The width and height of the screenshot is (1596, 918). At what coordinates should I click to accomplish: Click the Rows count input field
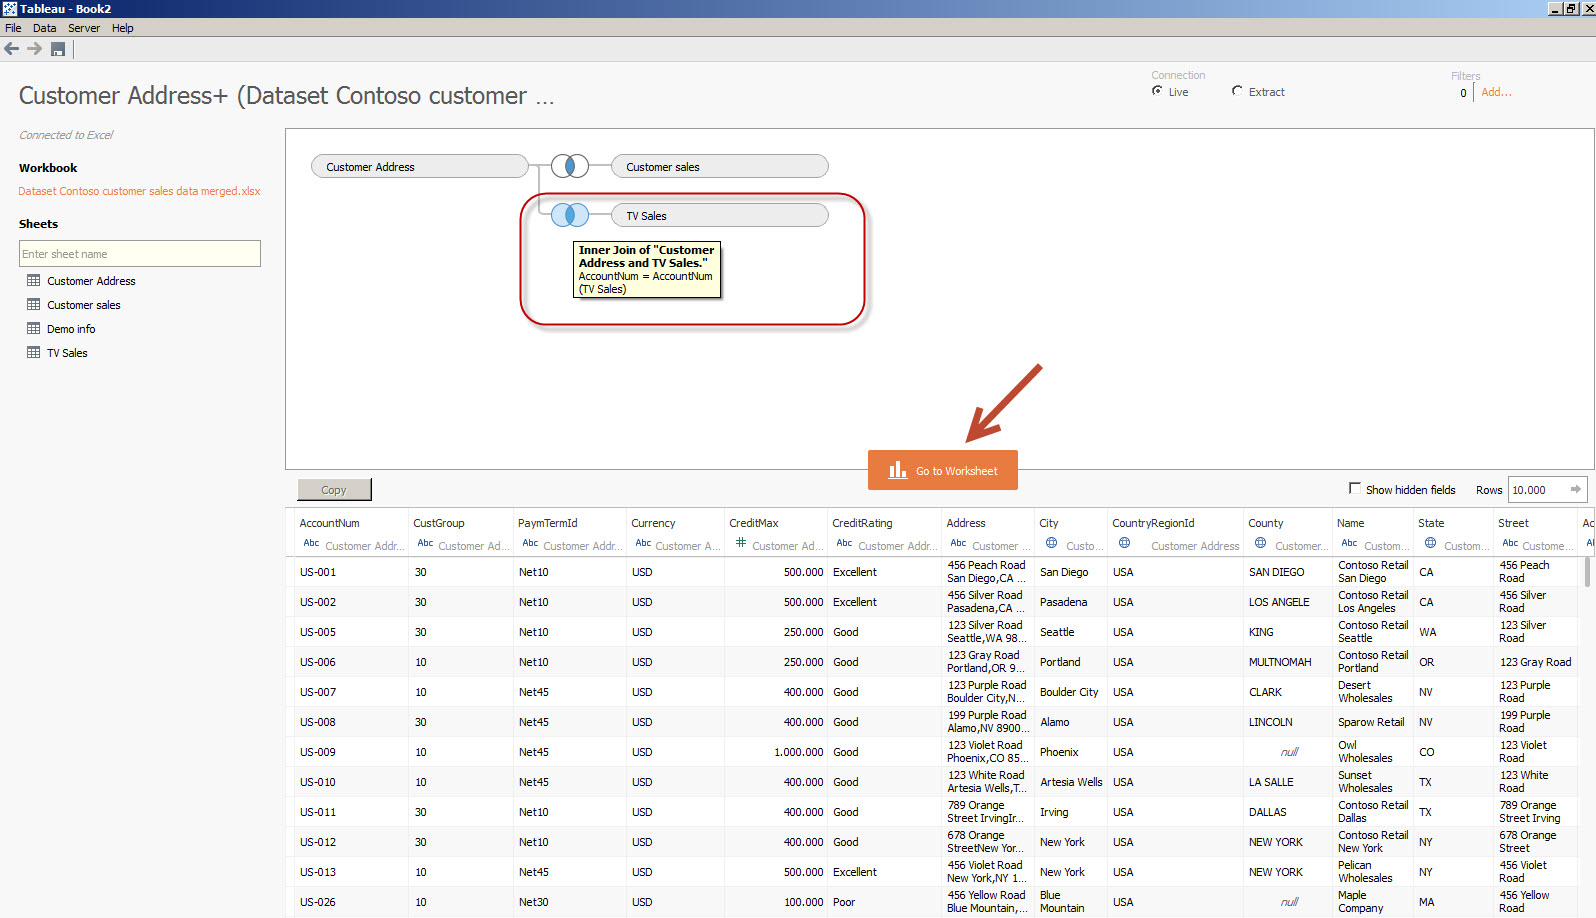[x=1538, y=490]
